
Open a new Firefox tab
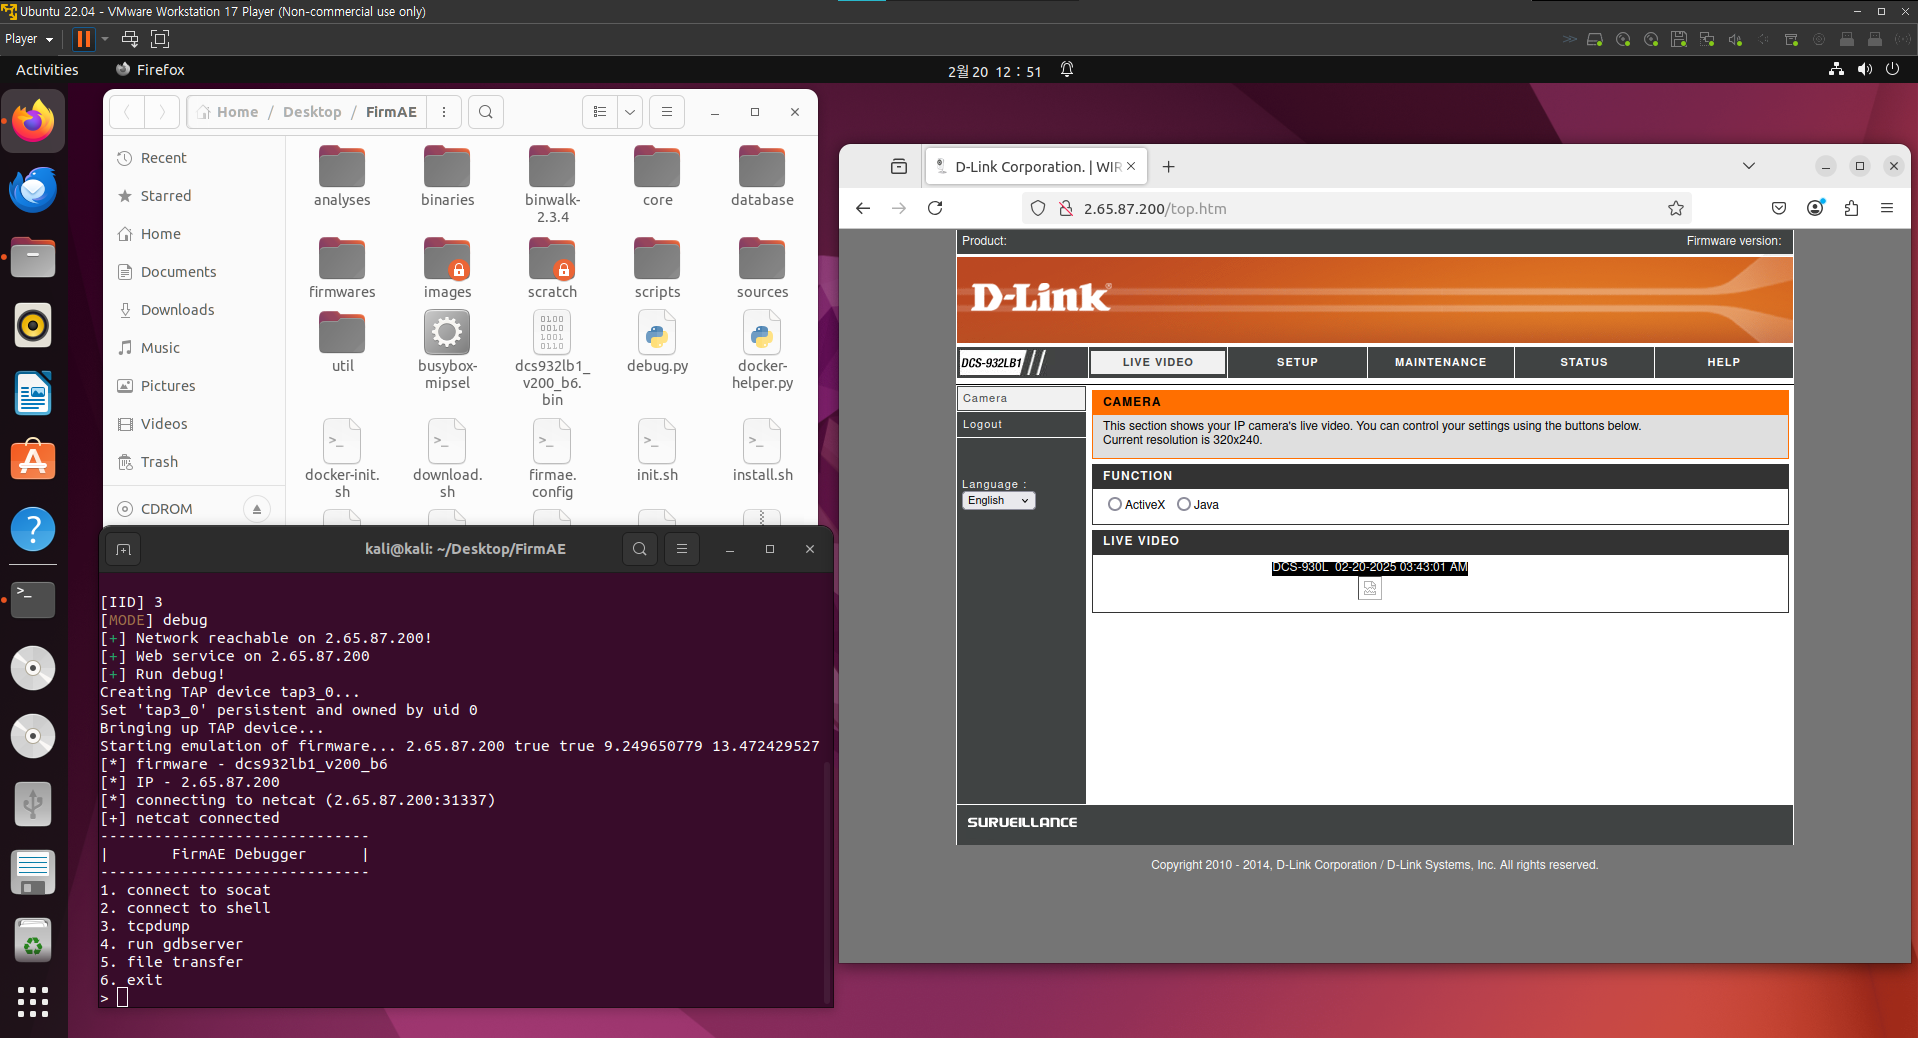point(1168,166)
